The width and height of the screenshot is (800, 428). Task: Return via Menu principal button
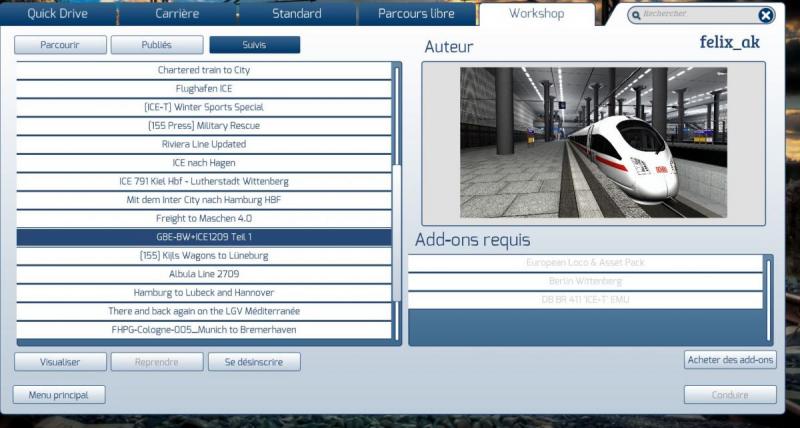[x=59, y=395]
